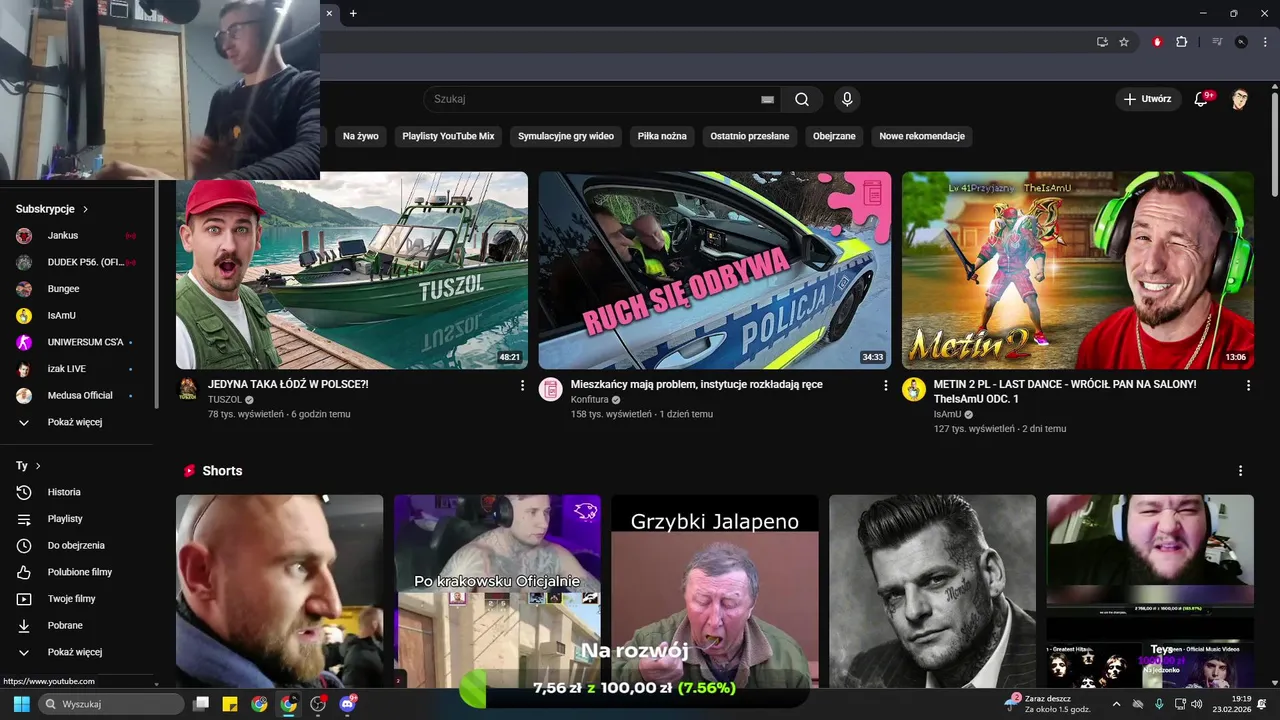Expand Pokaż więcej under subscriptions

[x=76, y=422]
